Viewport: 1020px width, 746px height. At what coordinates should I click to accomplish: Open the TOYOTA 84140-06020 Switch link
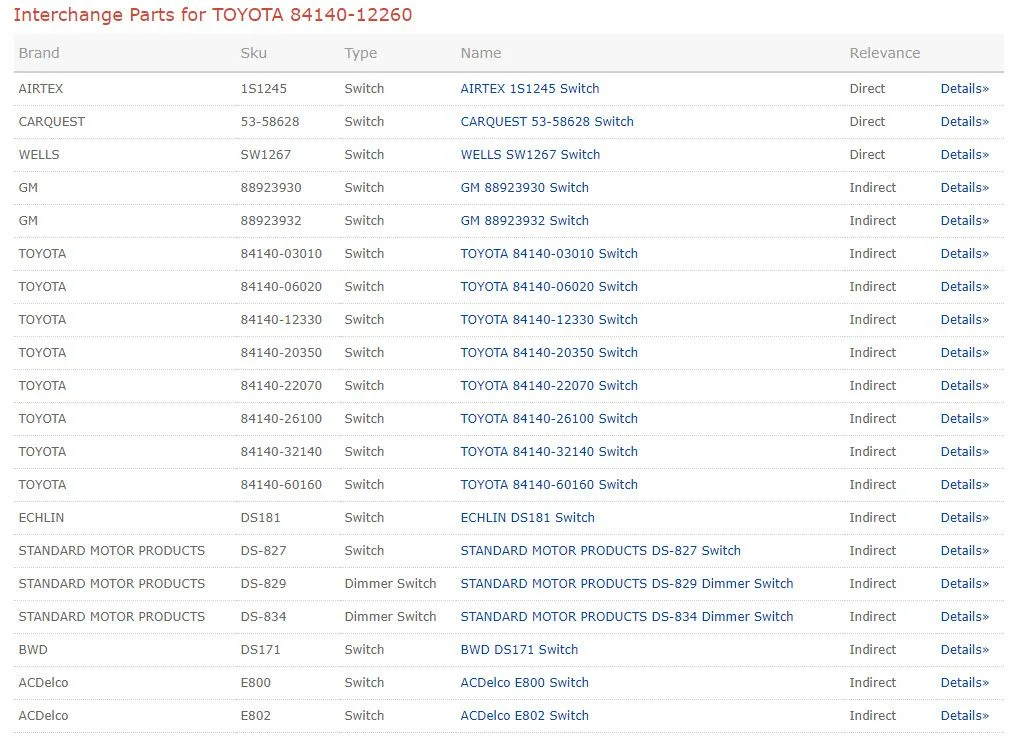coord(549,287)
